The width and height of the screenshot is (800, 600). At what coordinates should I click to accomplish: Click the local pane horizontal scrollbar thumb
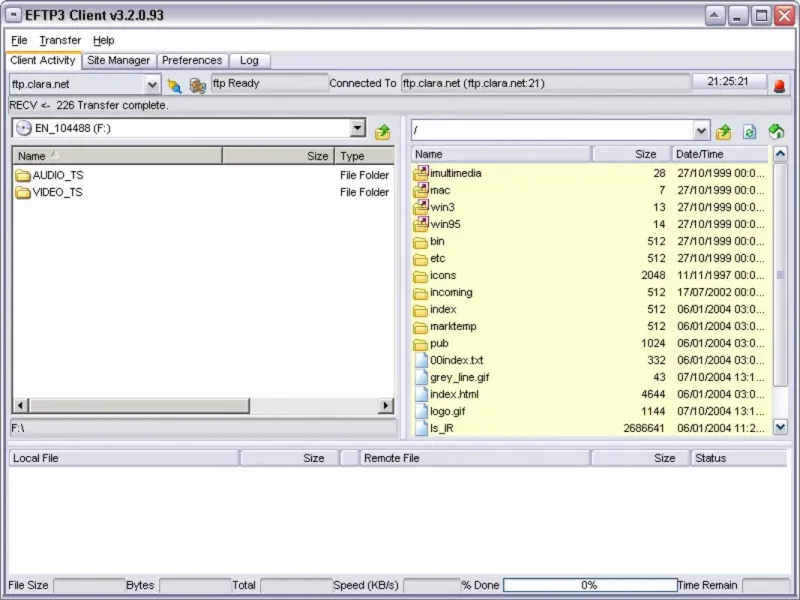click(139, 406)
